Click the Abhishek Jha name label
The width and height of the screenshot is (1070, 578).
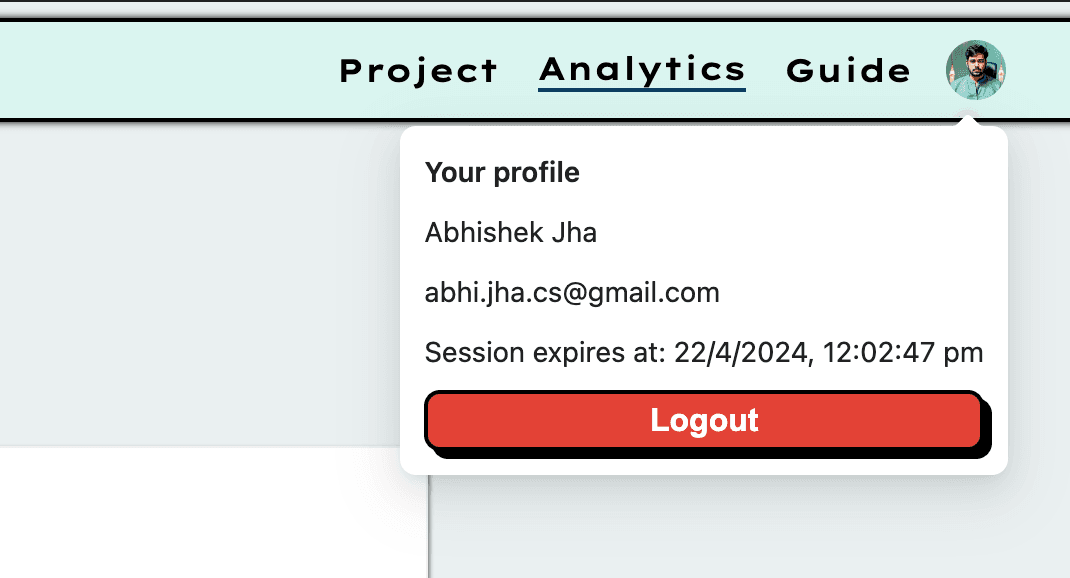pyautogui.click(x=510, y=233)
